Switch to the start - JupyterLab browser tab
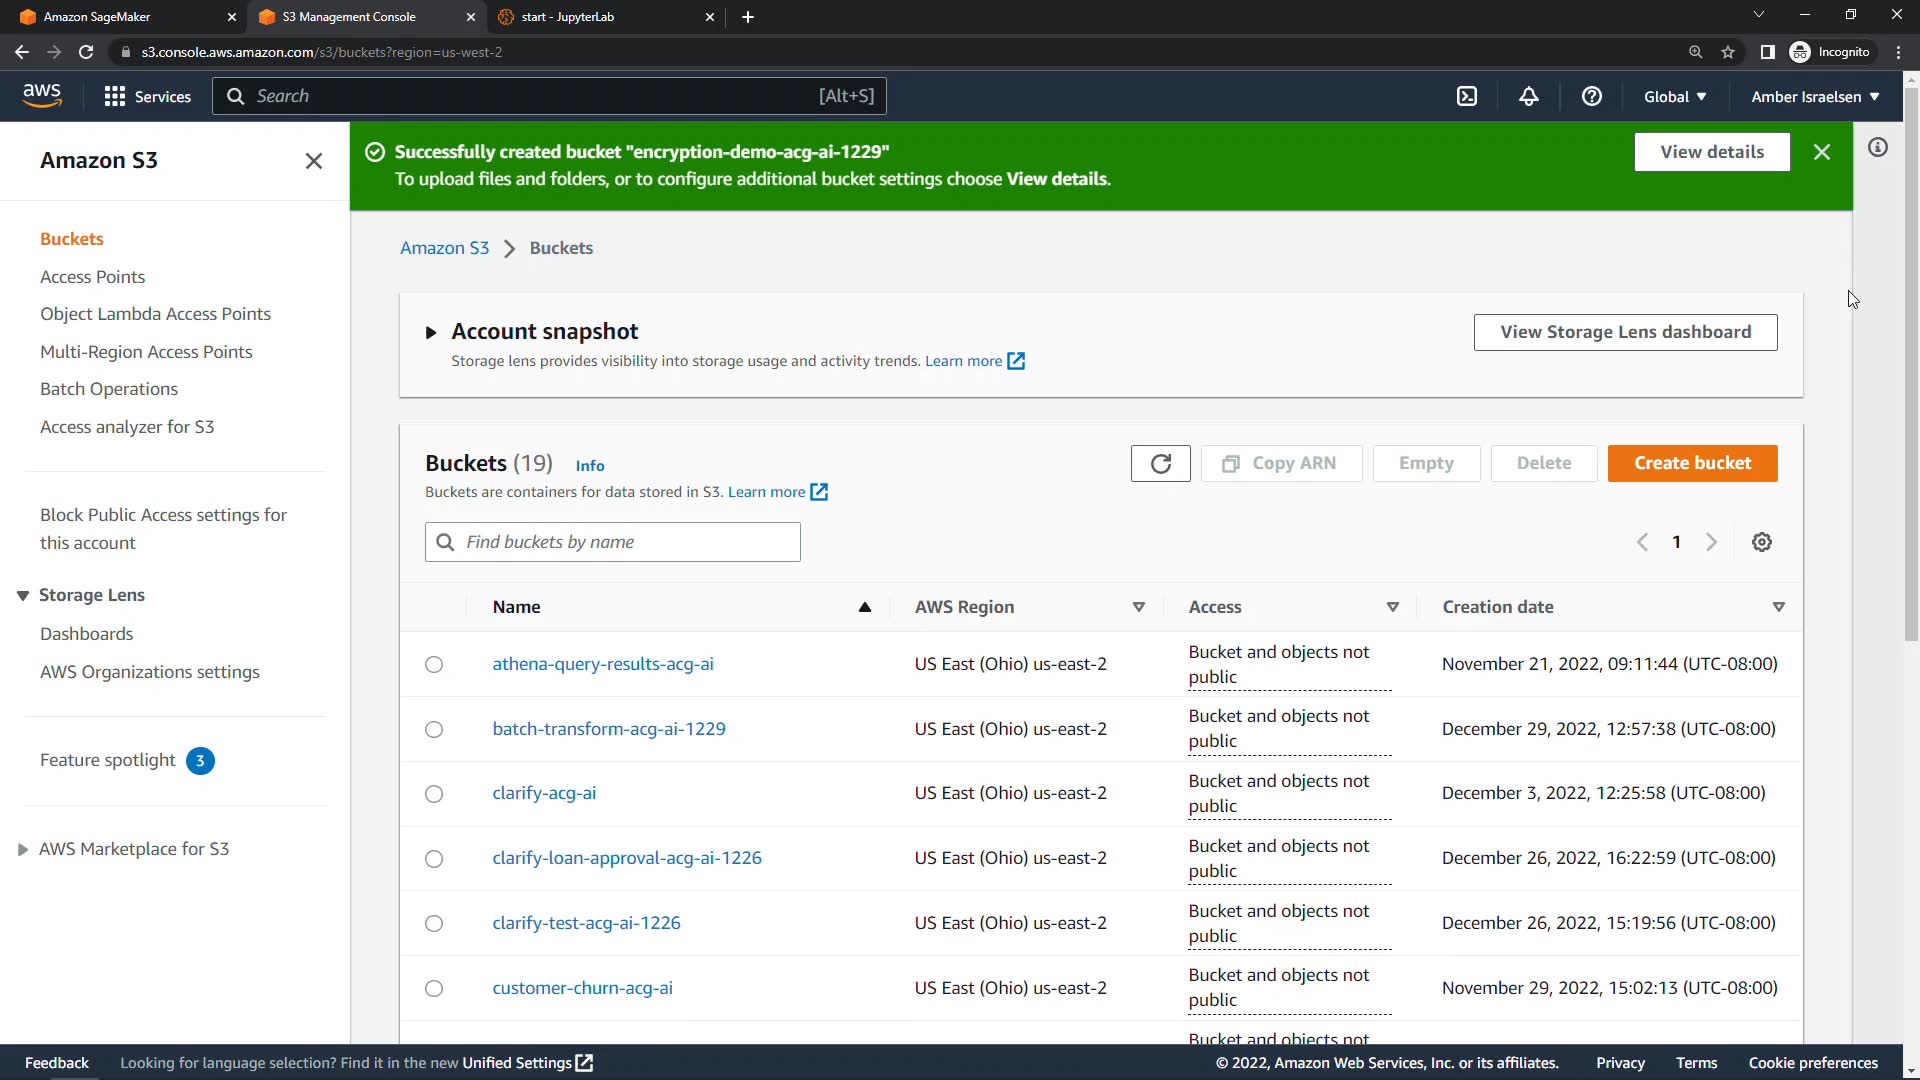This screenshot has height=1080, width=1920. tap(568, 17)
